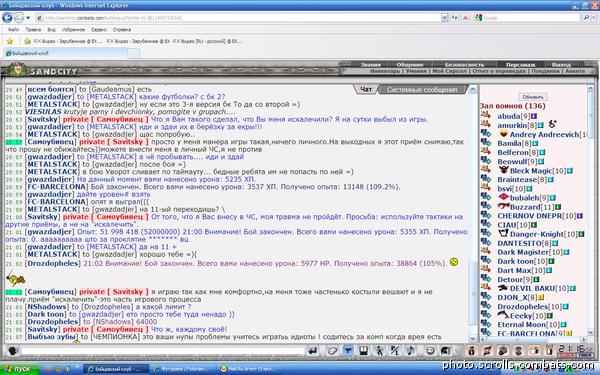The width and height of the screenshot is (600, 375).
Task: Click the IE refresh icon beside address bar
Action: pos(454,18)
